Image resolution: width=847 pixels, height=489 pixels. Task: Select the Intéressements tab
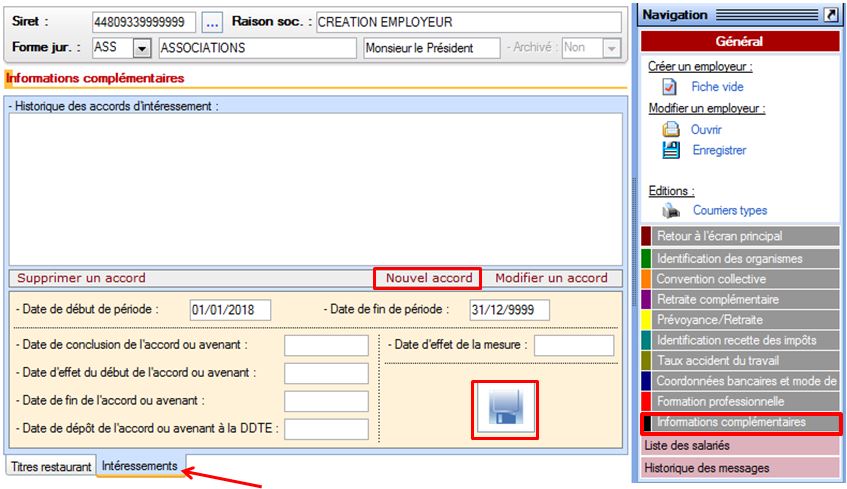pos(140,466)
